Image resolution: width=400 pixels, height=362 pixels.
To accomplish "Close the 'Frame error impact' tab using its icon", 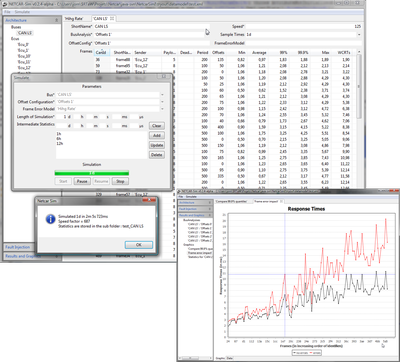I will click(281, 201).
